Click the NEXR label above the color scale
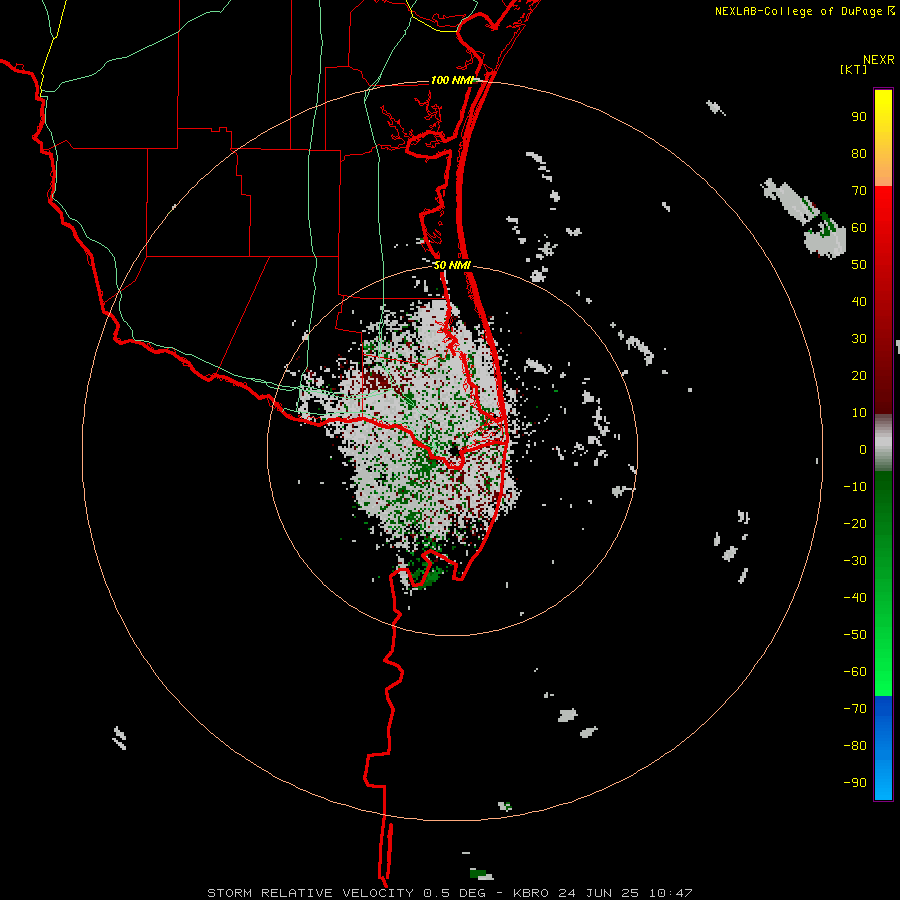The image size is (900, 900). pos(879,60)
